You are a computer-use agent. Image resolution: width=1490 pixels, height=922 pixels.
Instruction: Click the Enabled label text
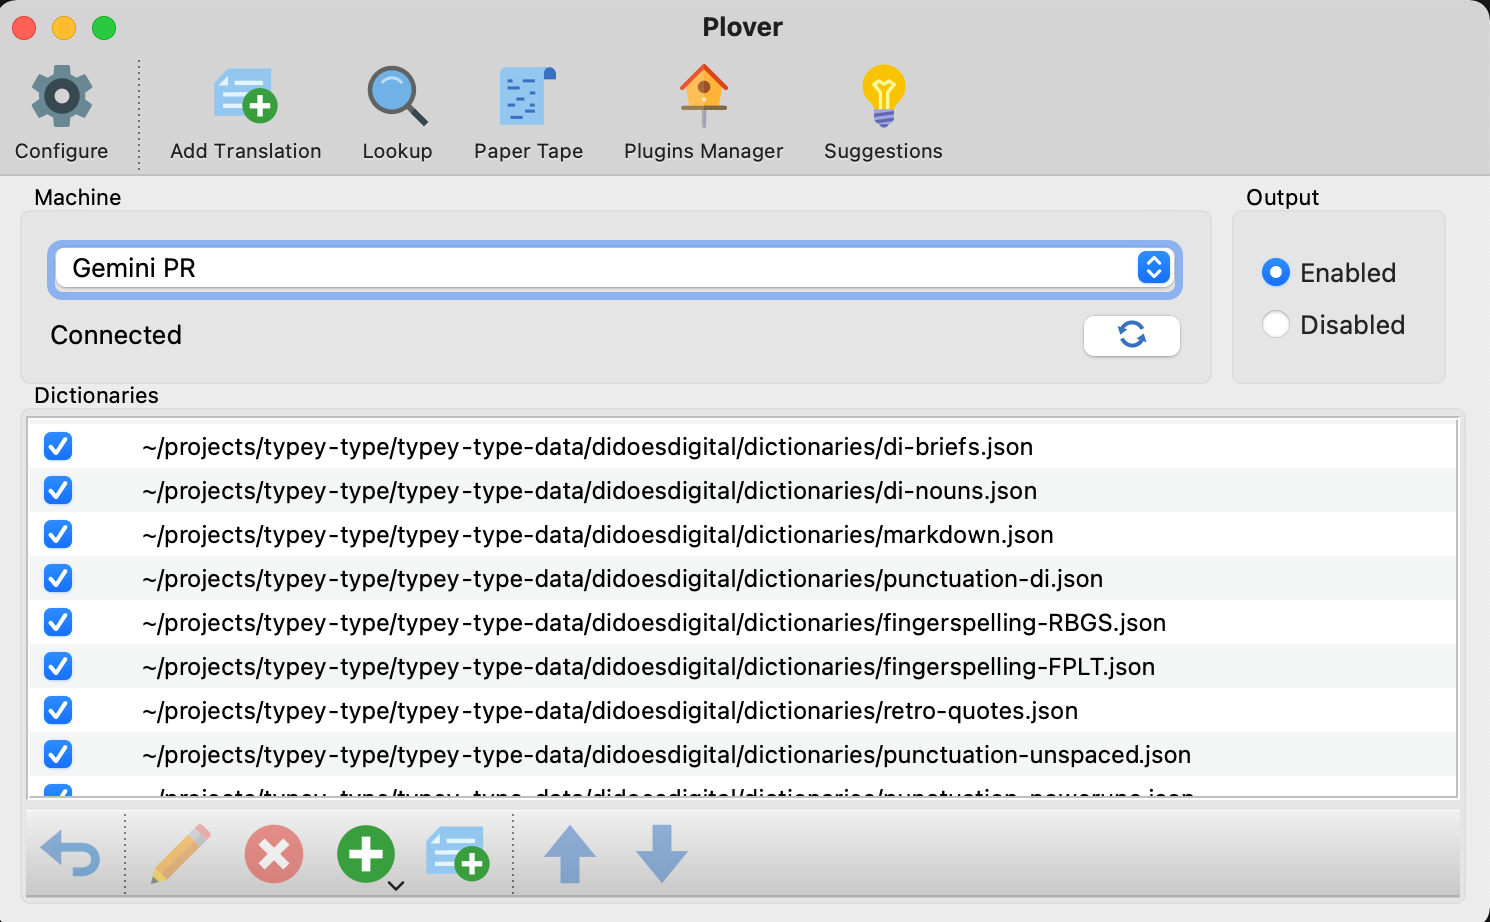point(1348,273)
